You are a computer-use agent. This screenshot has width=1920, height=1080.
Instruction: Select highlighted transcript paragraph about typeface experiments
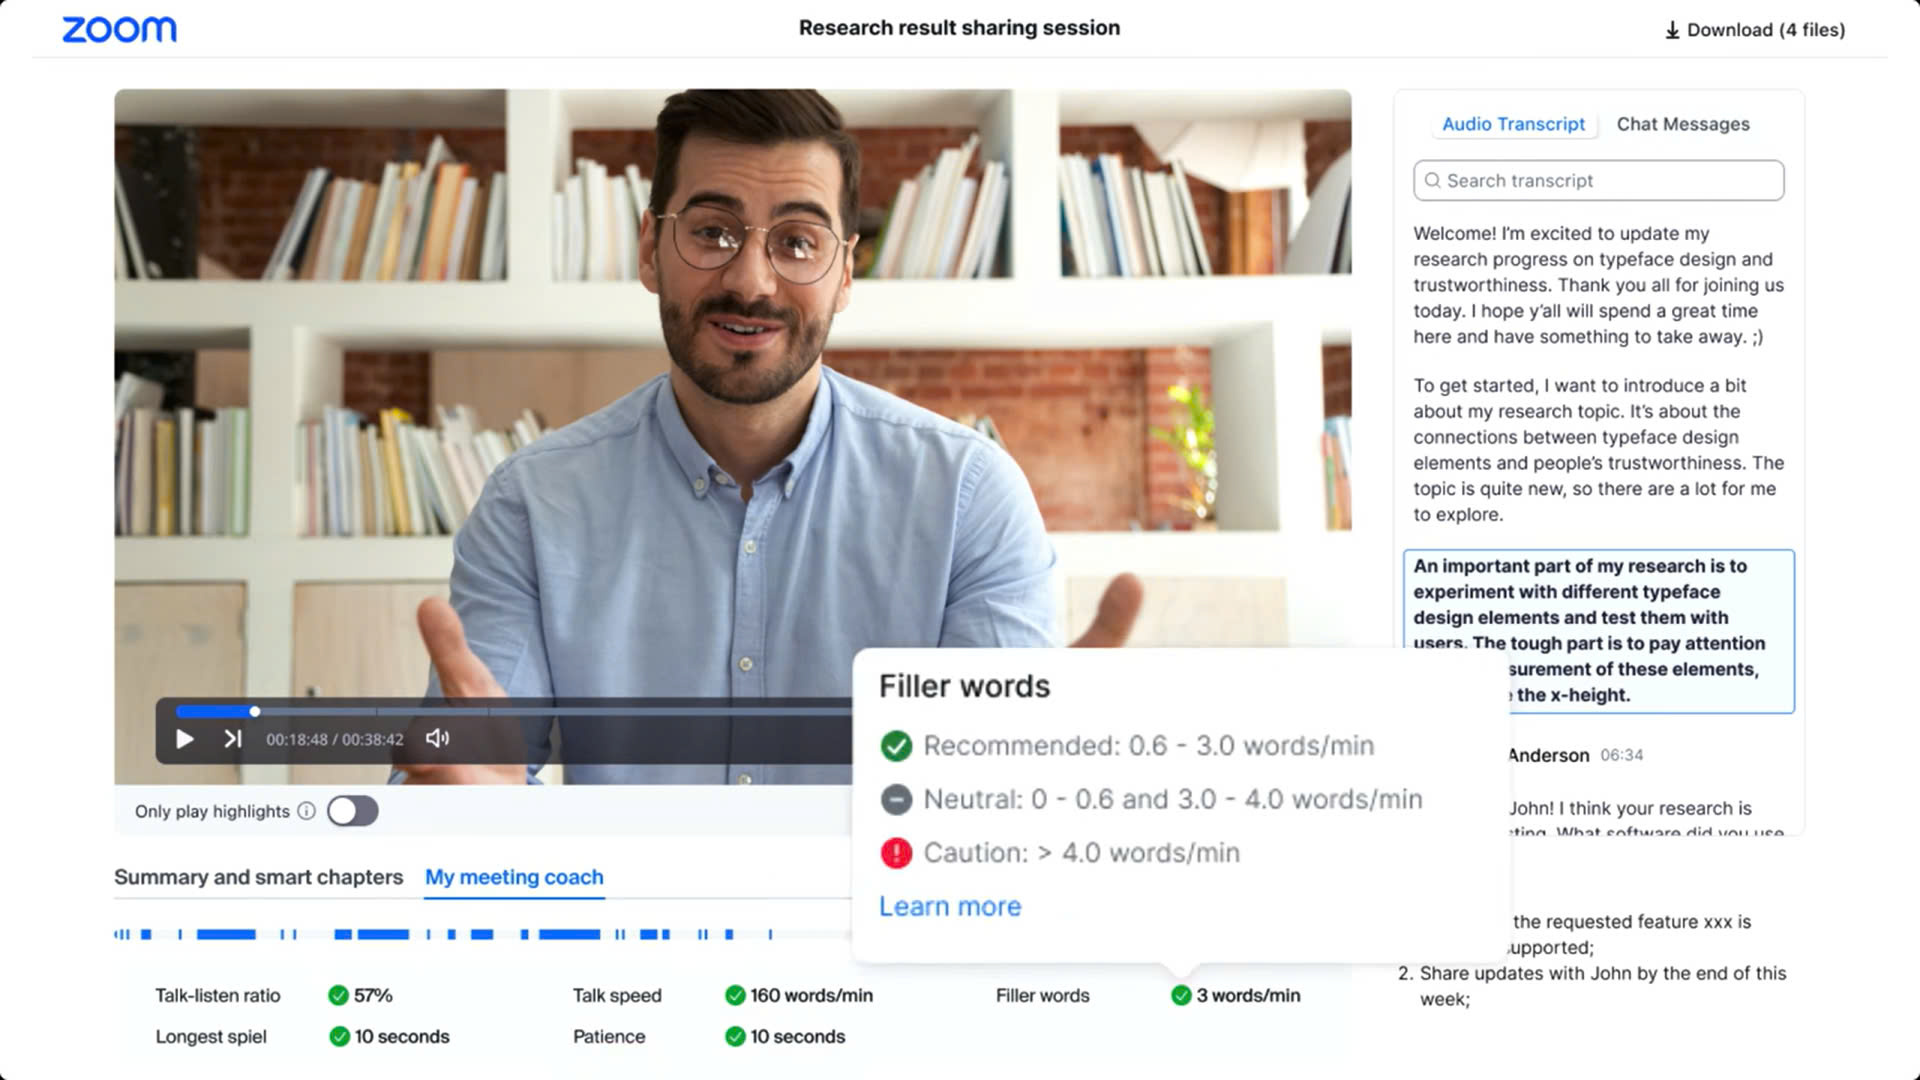click(x=1598, y=605)
